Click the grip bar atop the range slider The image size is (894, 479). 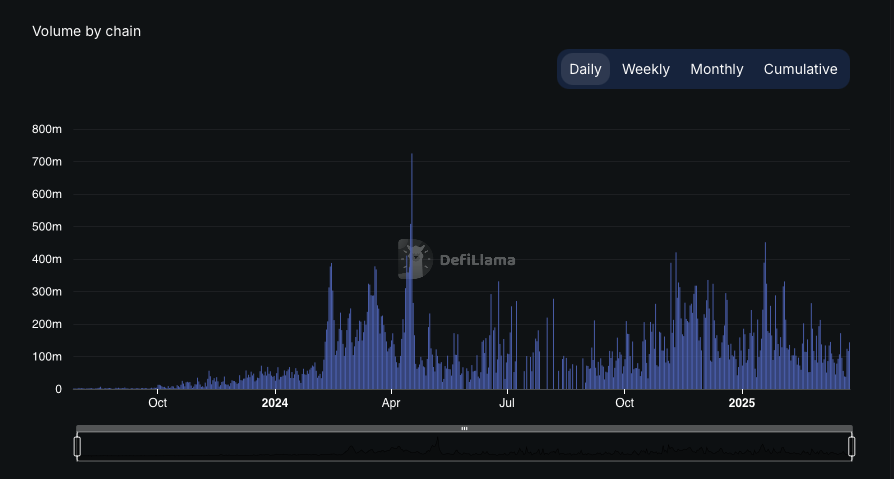[x=464, y=428]
